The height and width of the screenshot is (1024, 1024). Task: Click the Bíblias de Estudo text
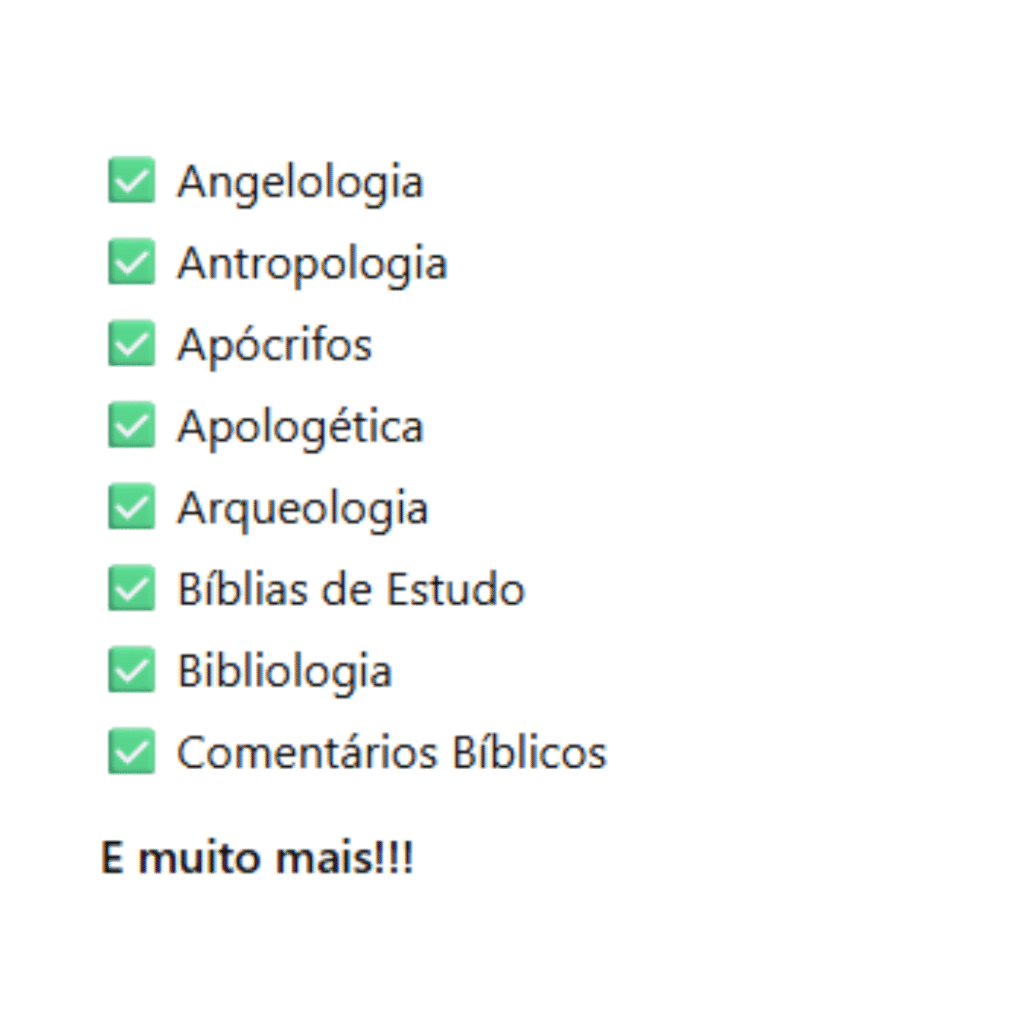click(x=351, y=589)
